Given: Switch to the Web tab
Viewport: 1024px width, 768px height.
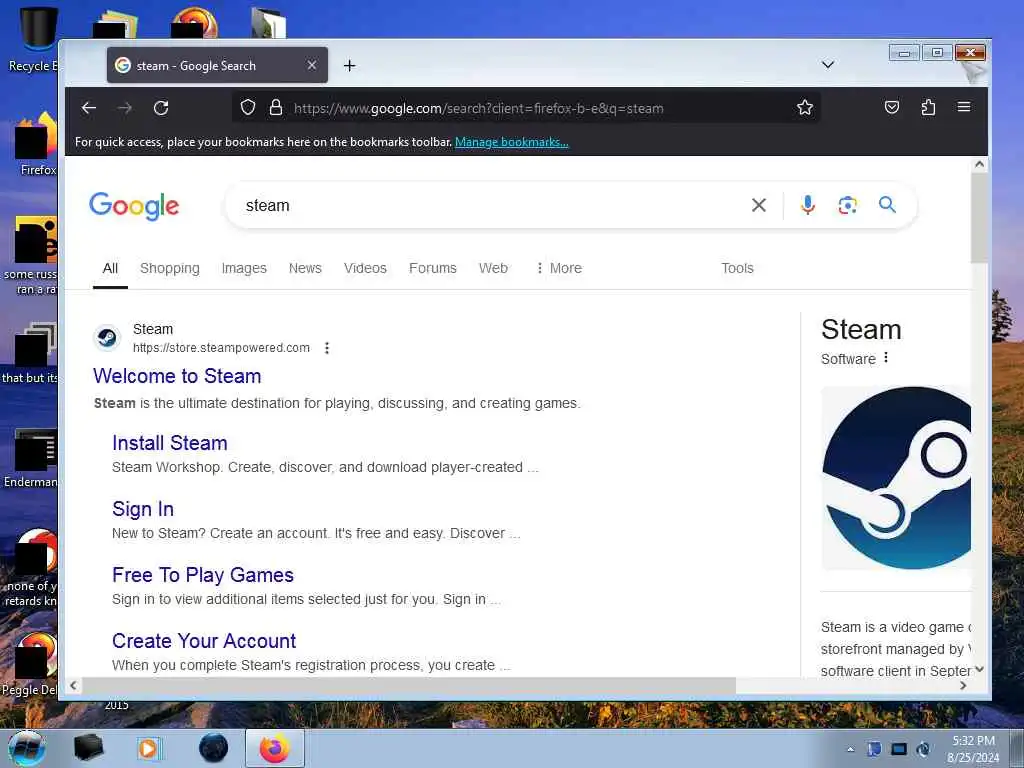Looking at the screenshot, I should [493, 268].
